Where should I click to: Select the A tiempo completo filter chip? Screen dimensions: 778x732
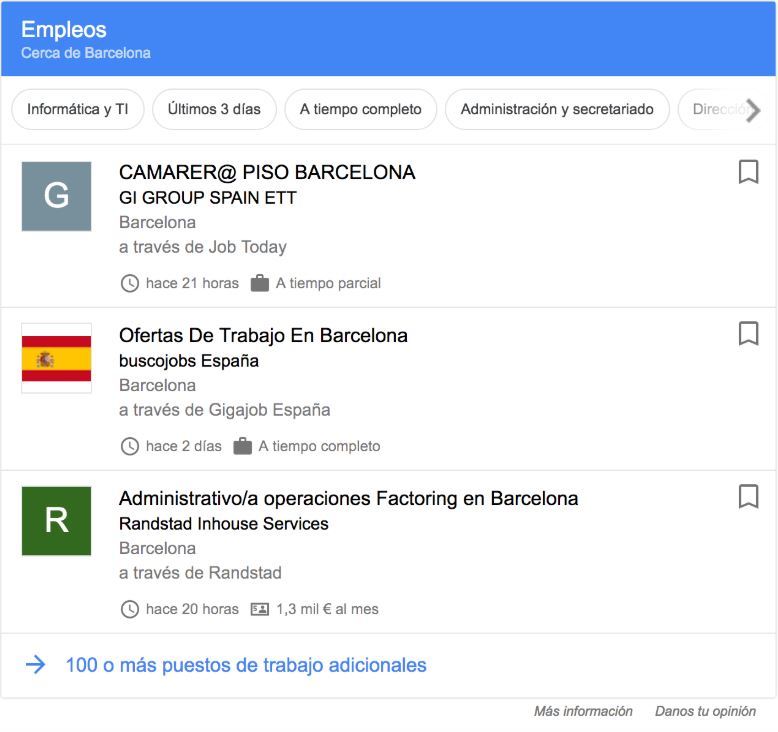pos(361,109)
